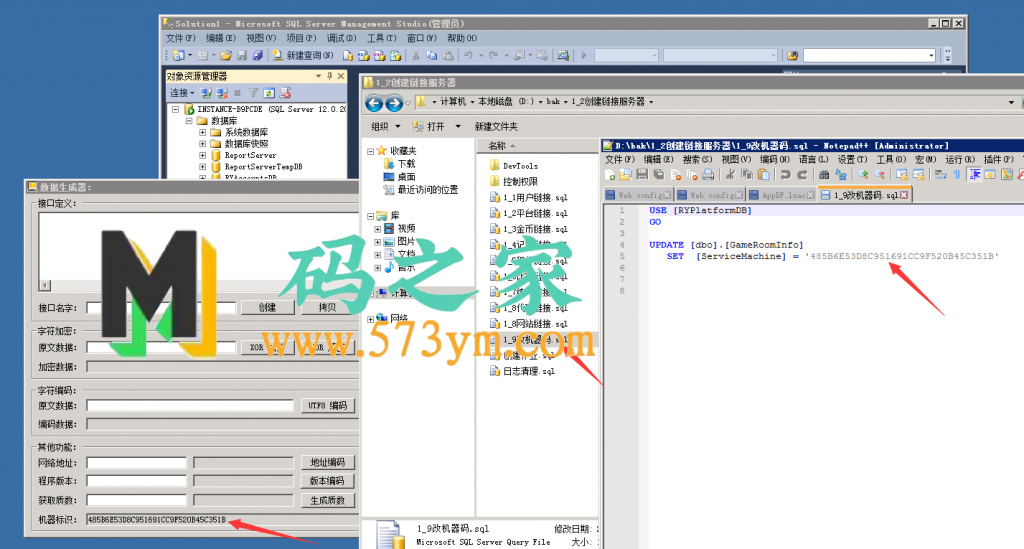The height and width of the screenshot is (549, 1024).
Task: Click Cut scissors icon in SSMS toolbar
Action: pos(415,55)
